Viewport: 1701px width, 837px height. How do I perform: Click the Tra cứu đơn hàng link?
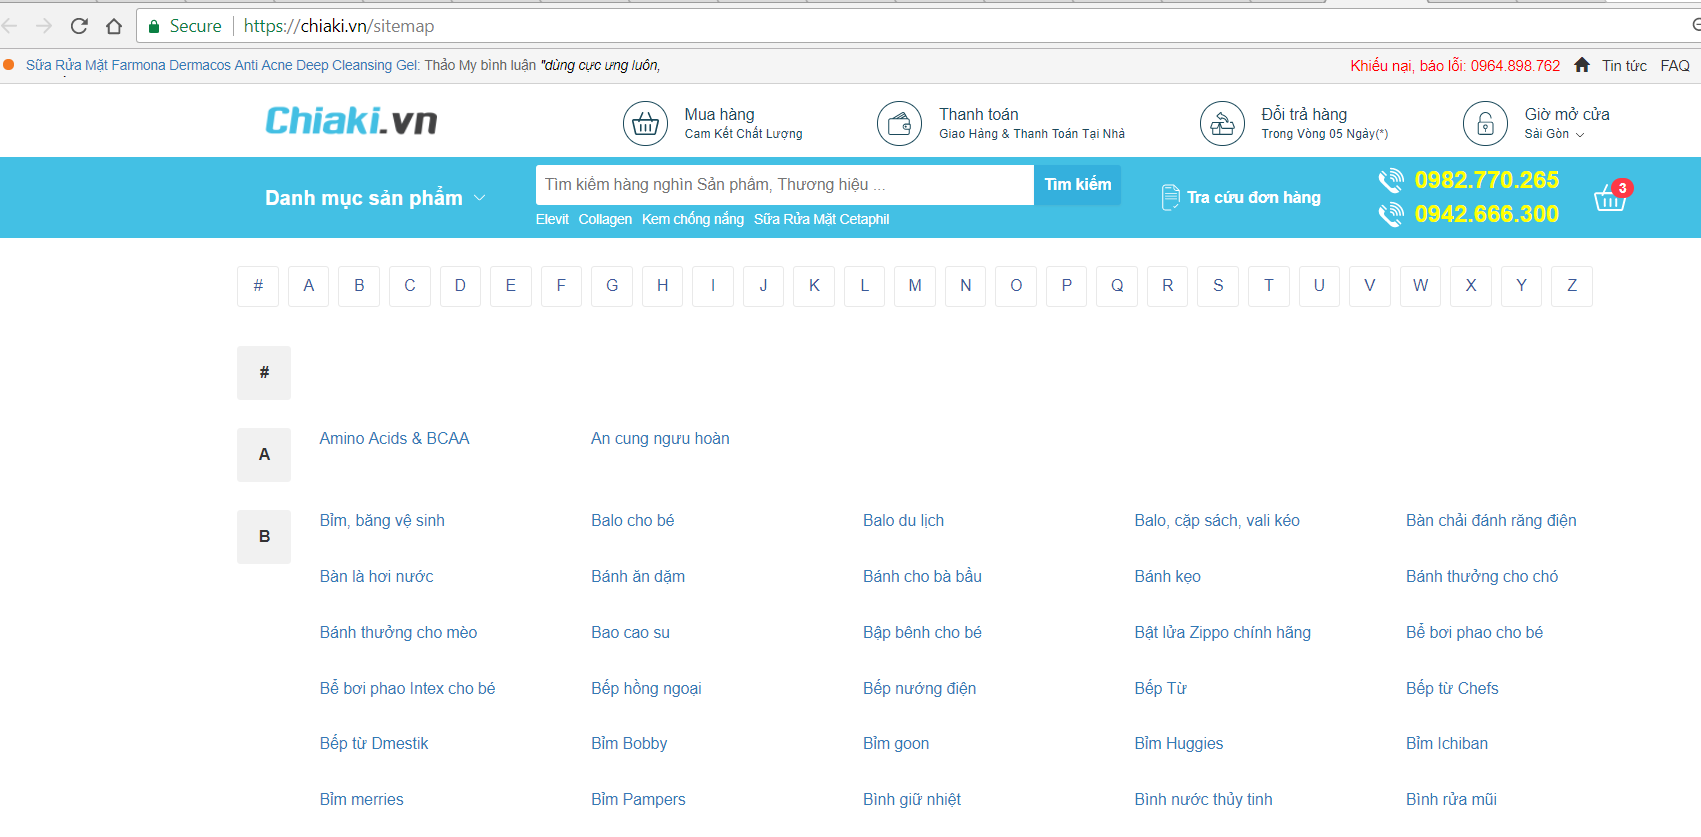point(1254,198)
